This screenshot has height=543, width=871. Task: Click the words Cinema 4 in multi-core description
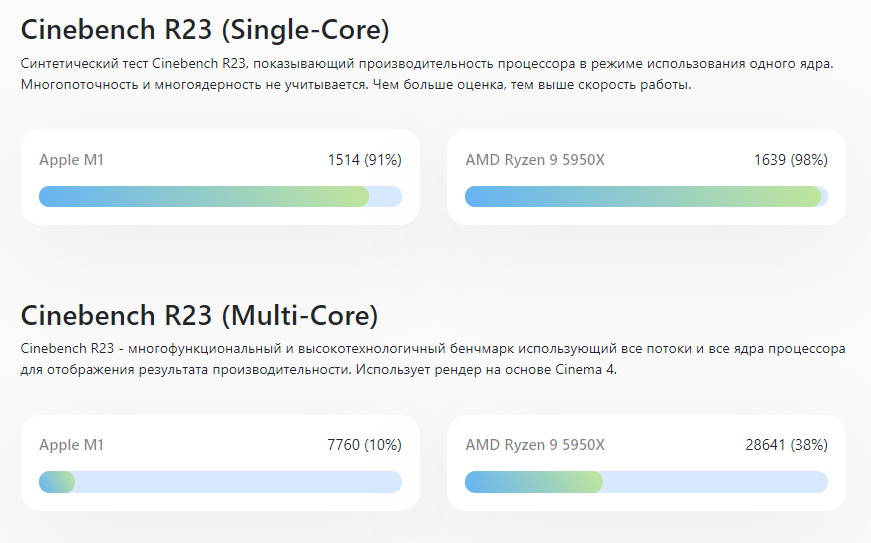pos(590,370)
